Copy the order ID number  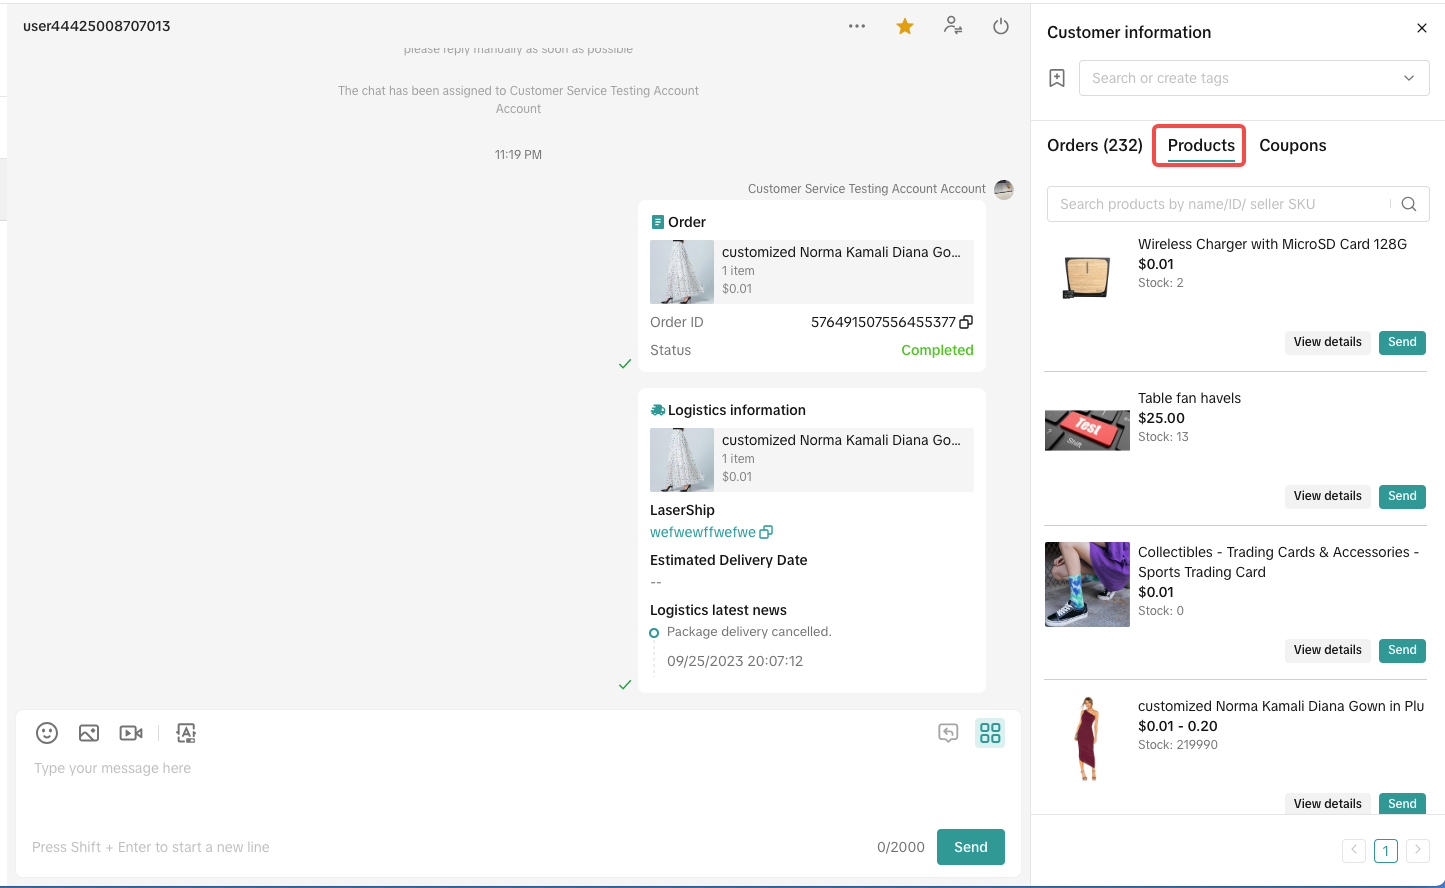click(x=966, y=322)
